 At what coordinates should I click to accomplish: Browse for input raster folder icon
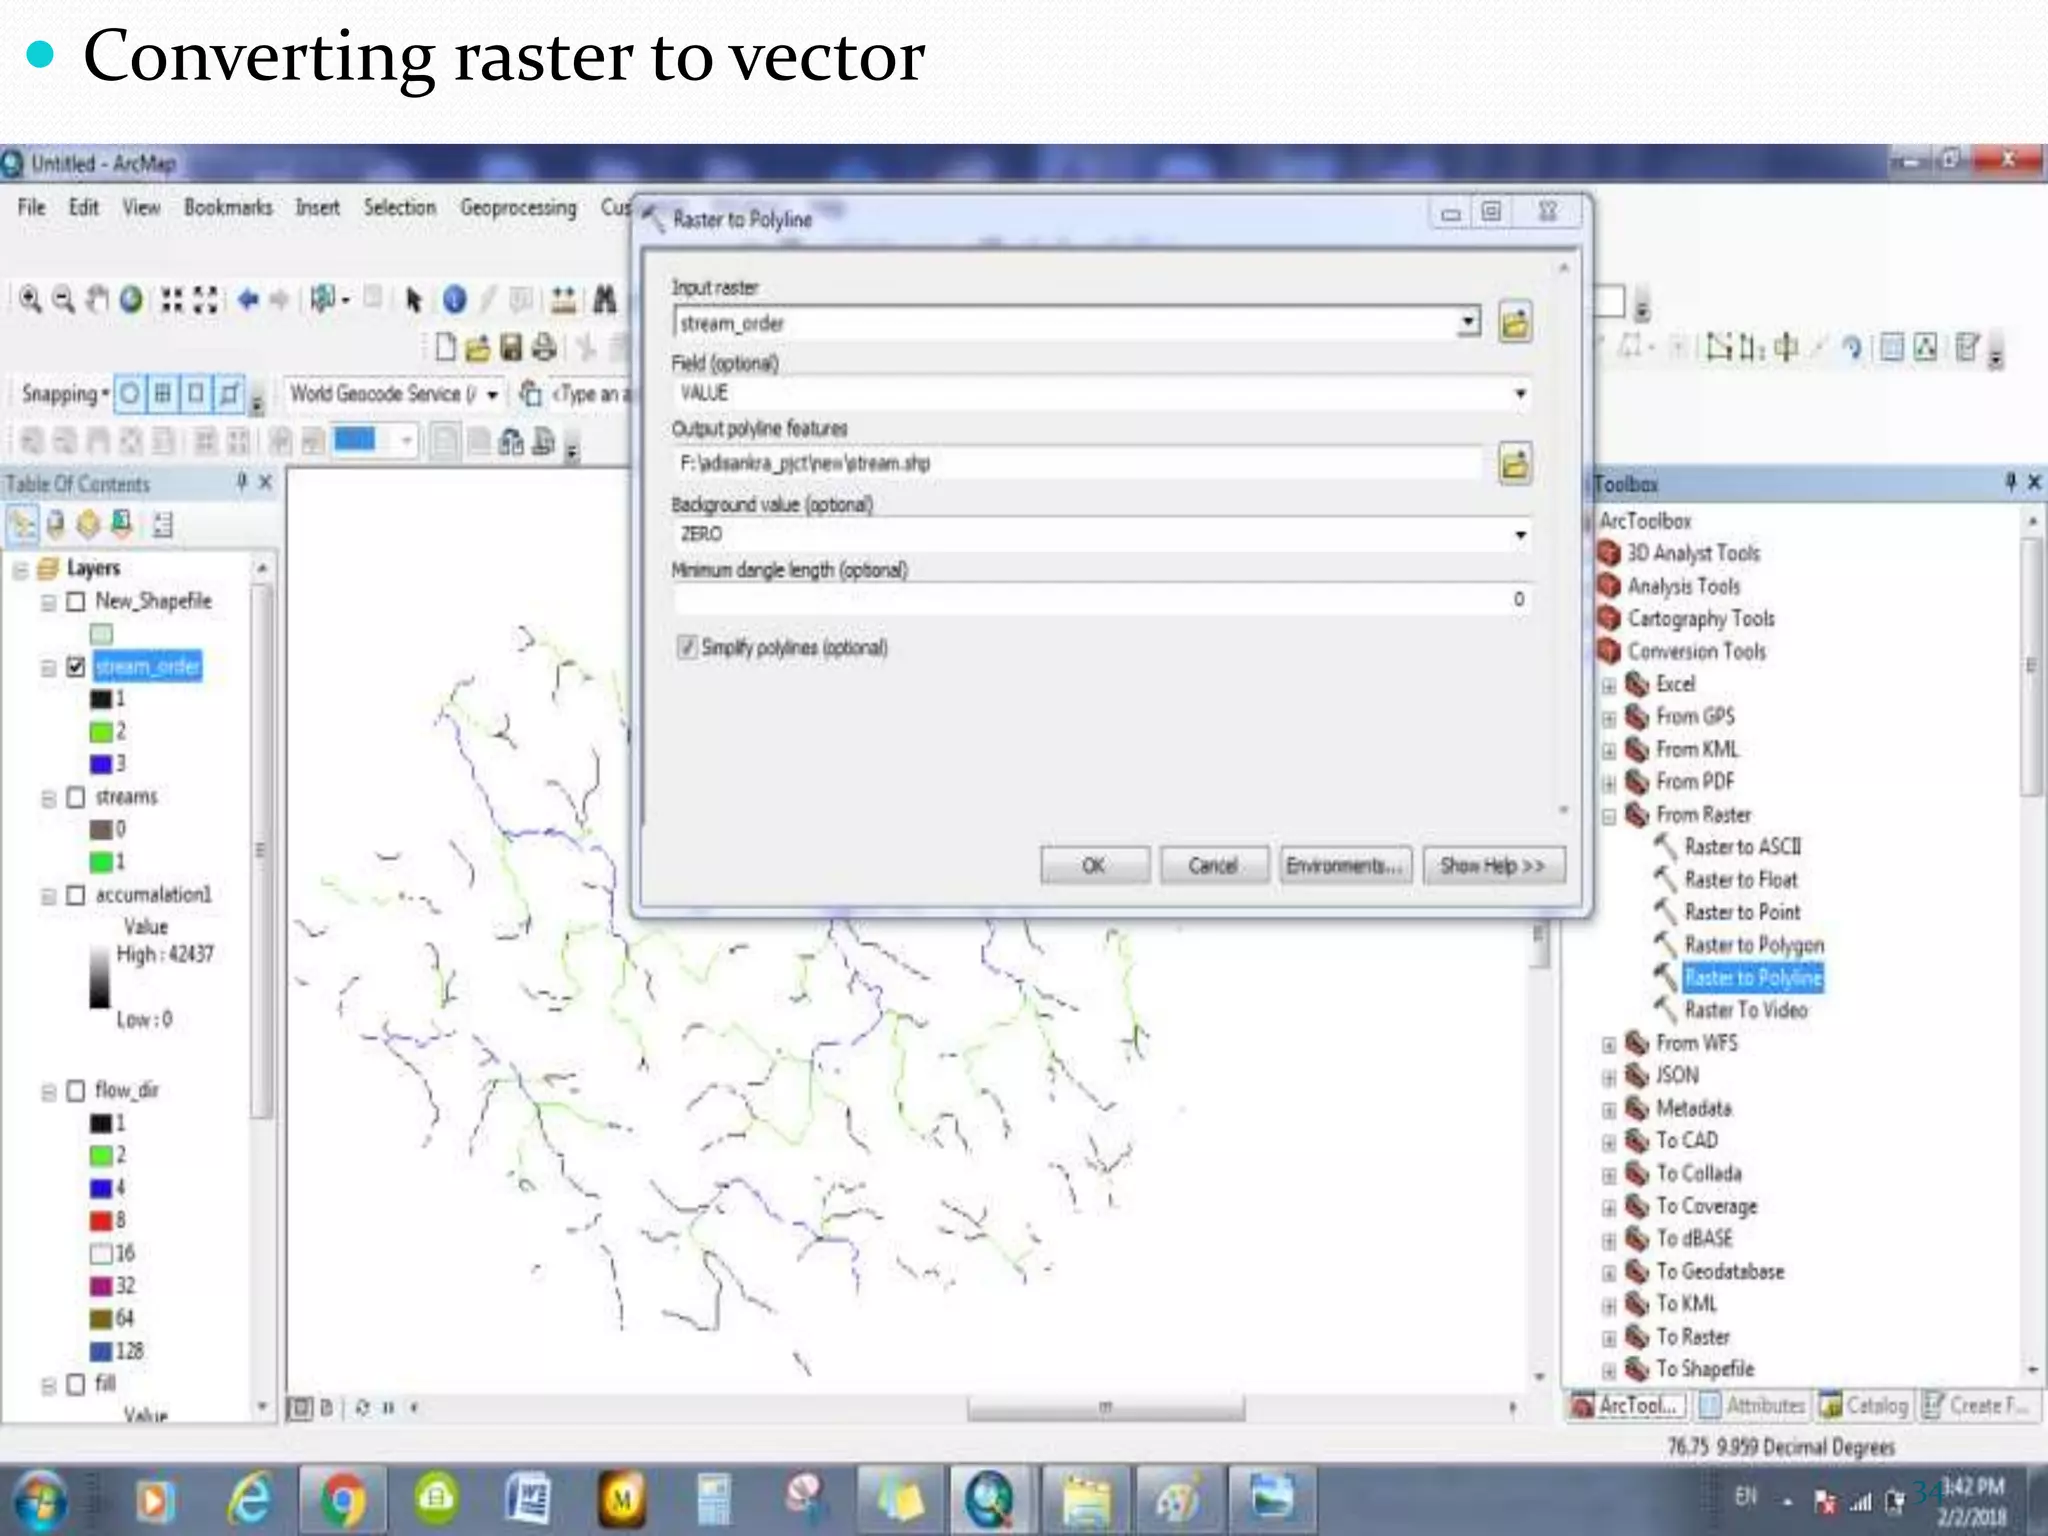pyautogui.click(x=1515, y=323)
